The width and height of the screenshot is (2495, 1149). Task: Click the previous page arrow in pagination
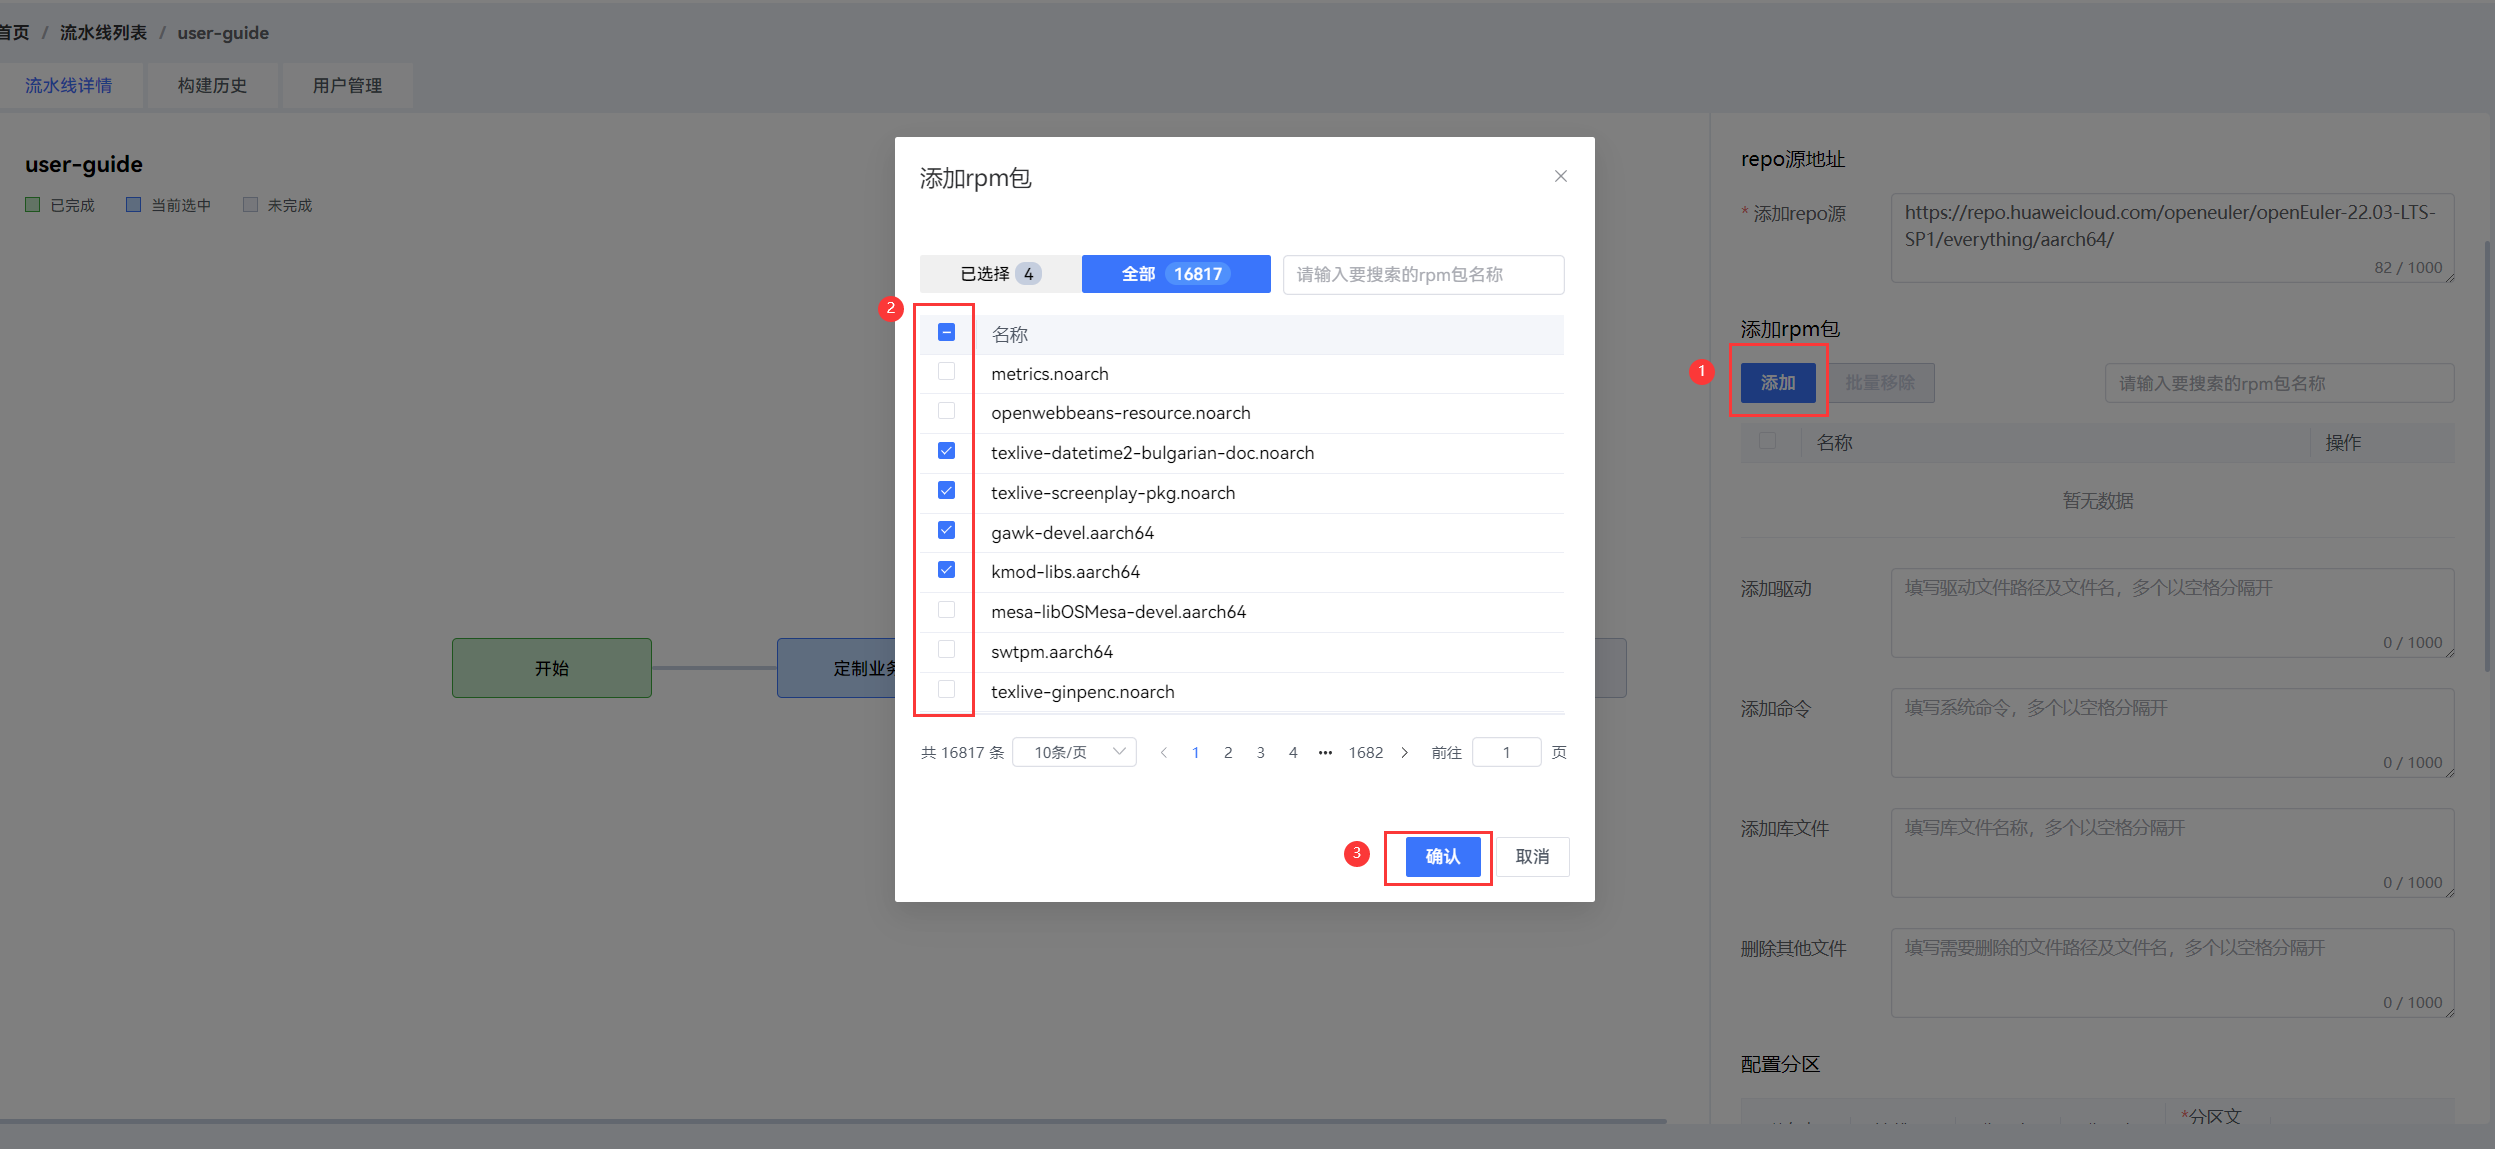pyautogui.click(x=1163, y=753)
